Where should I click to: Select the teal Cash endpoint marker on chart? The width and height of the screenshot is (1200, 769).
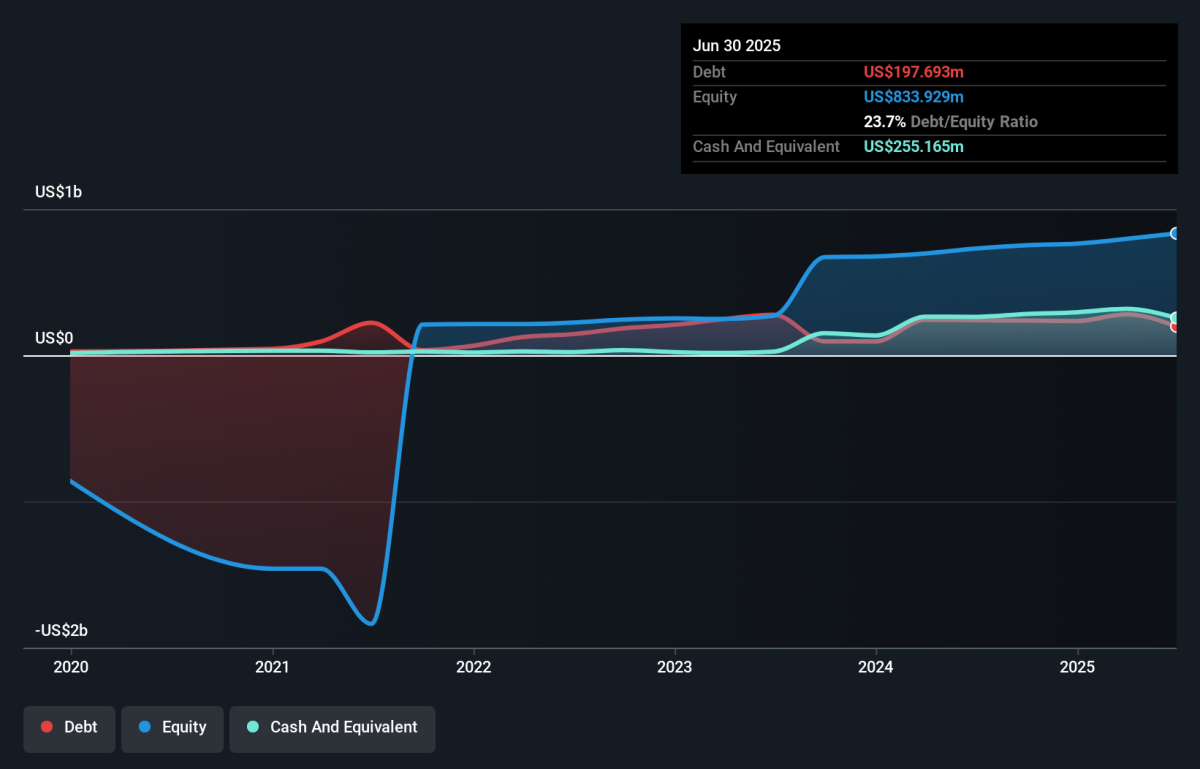1176,318
